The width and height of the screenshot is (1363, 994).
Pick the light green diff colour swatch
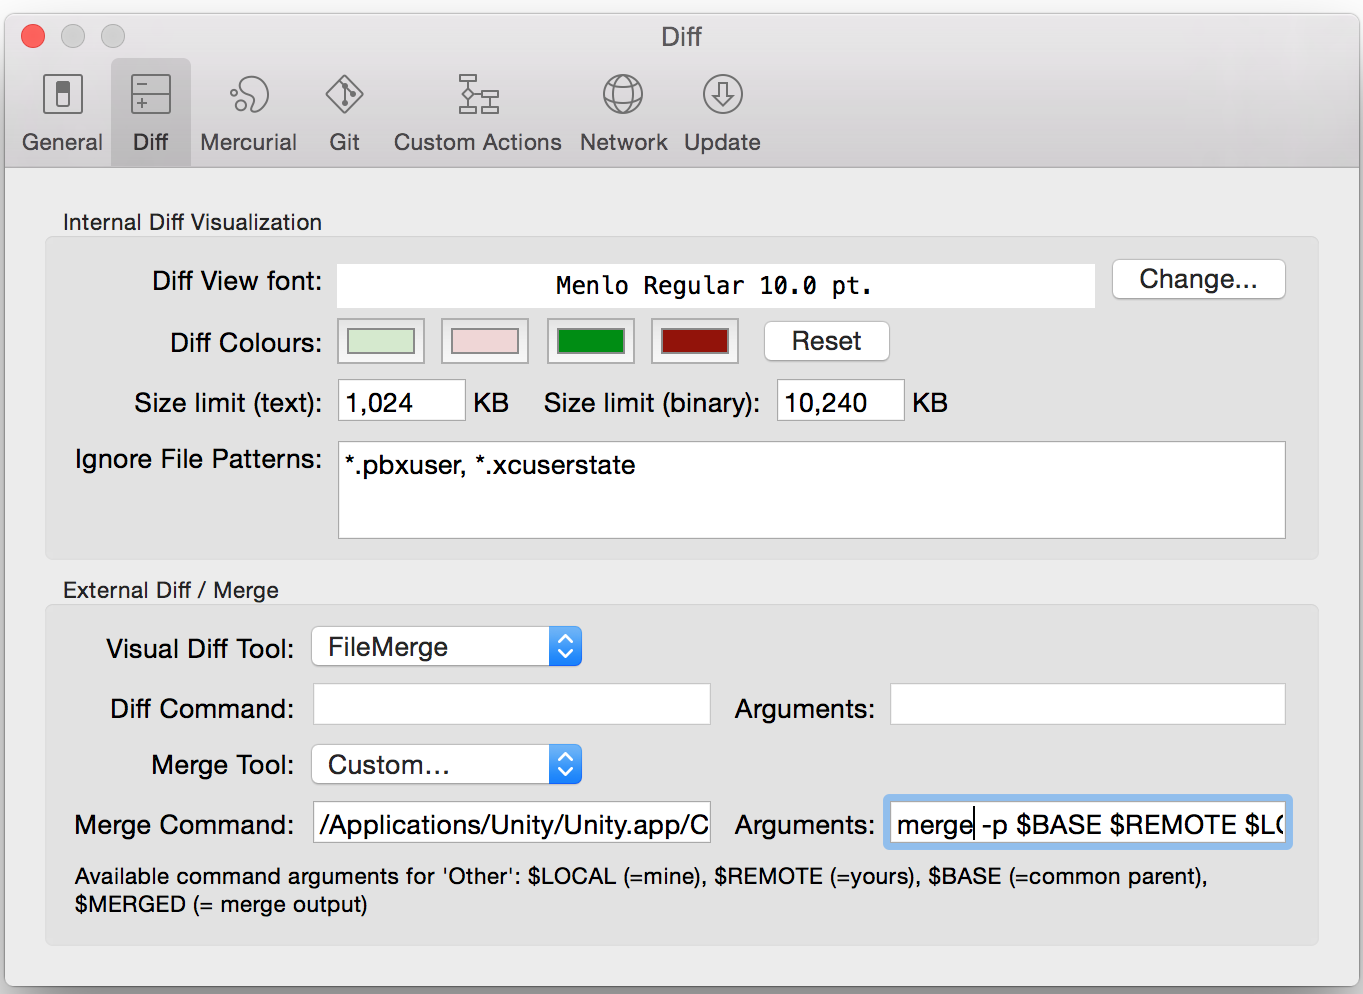381,341
